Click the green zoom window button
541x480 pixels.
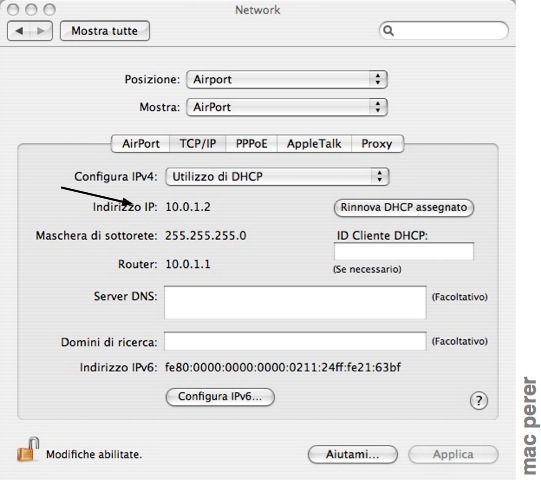[50, 10]
